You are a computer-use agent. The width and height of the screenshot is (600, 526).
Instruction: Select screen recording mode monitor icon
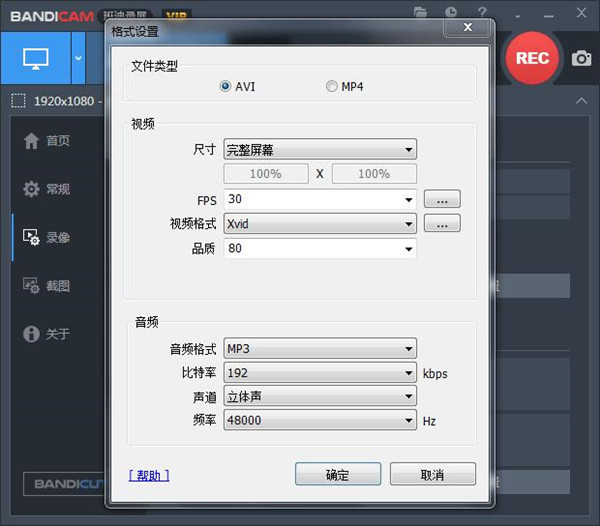36,58
